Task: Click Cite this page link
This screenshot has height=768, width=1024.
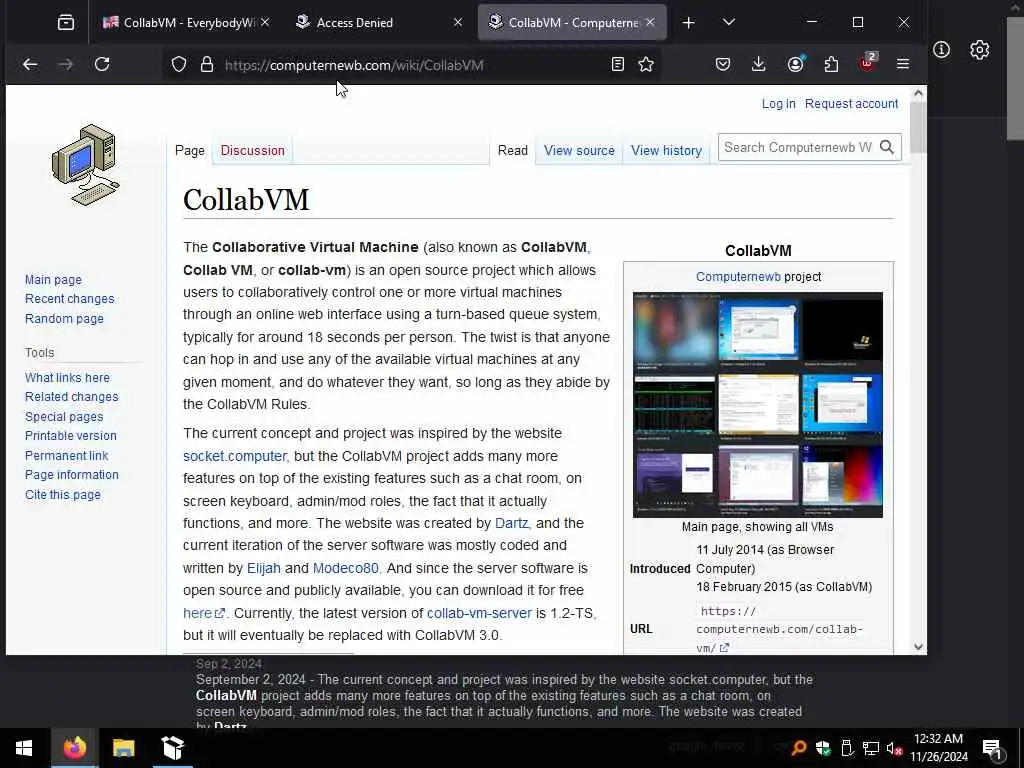Action: (63, 494)
